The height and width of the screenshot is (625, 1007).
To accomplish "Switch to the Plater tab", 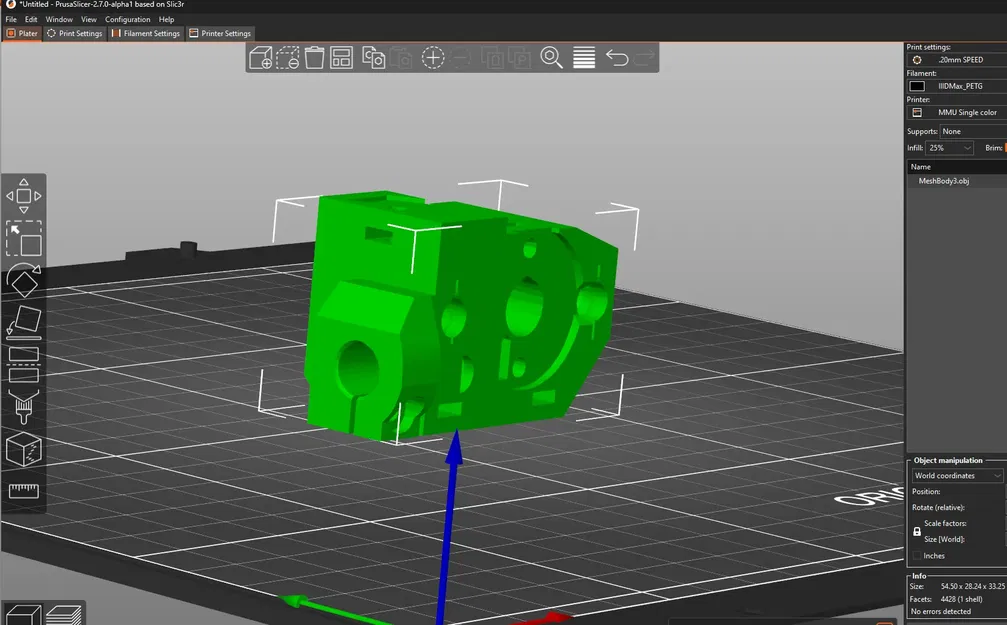I will pos(22,33).
